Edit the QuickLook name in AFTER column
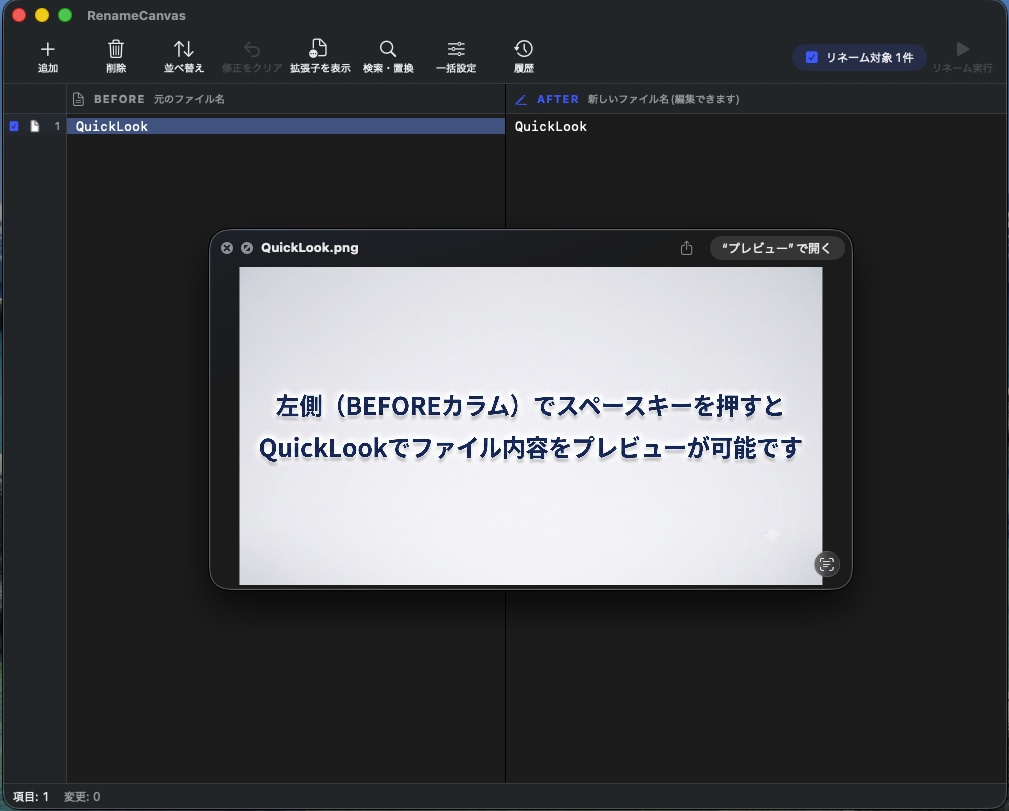 [551, 126]
